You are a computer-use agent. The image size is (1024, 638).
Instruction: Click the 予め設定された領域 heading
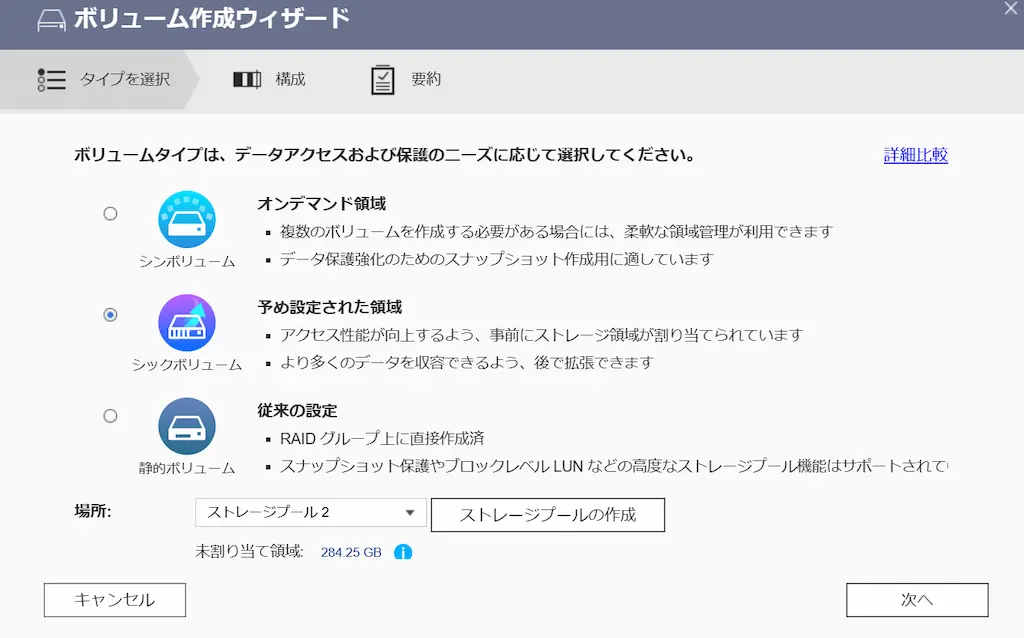pos(330,307)
